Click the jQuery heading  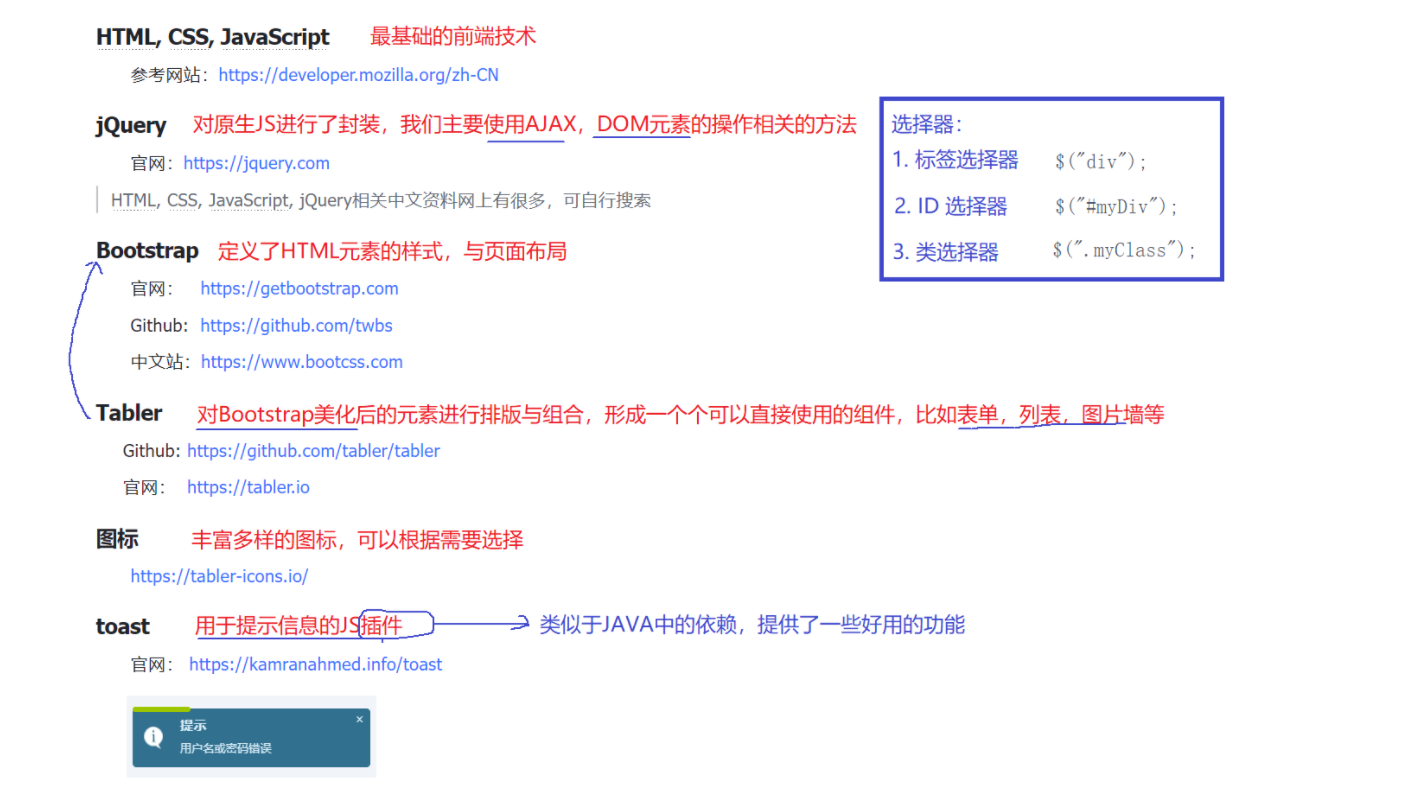pyautogui.click(x=131, y=125)
